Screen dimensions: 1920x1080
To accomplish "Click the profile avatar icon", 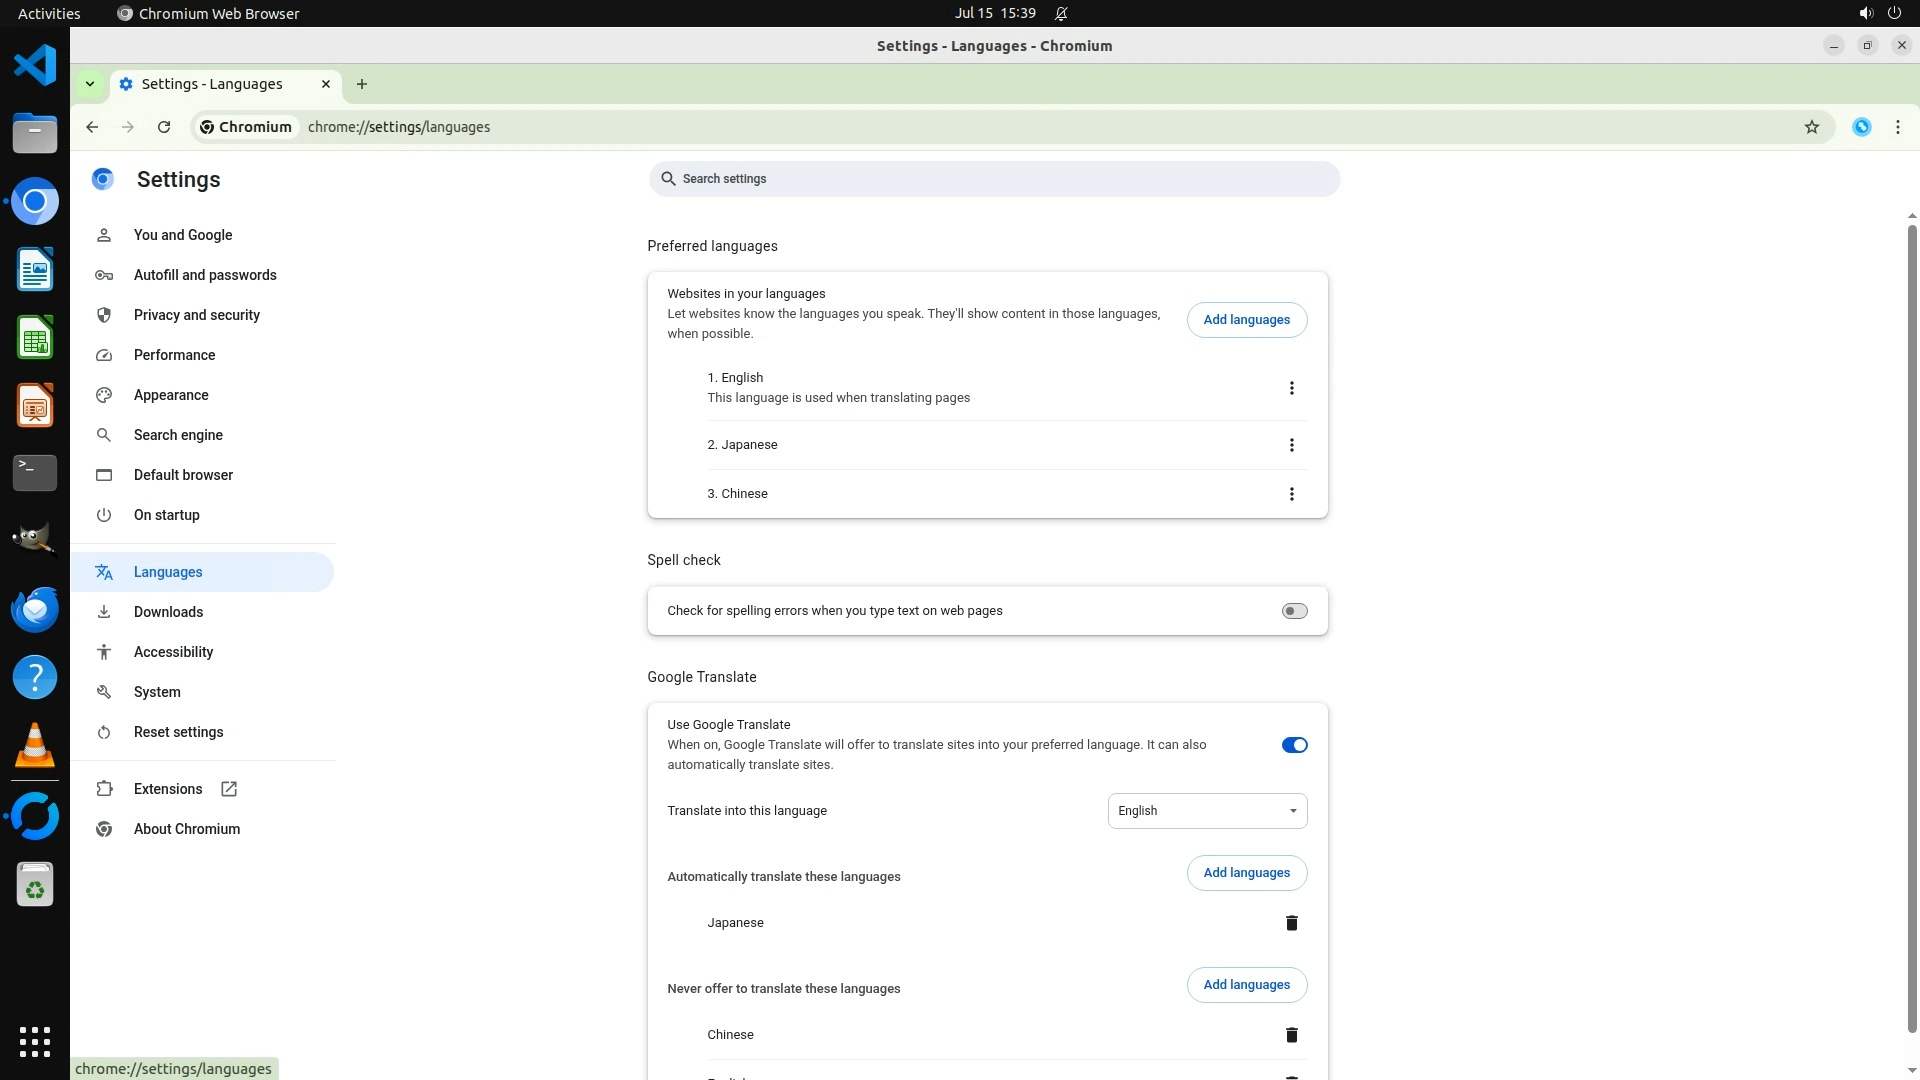I will click(1861, 127).
